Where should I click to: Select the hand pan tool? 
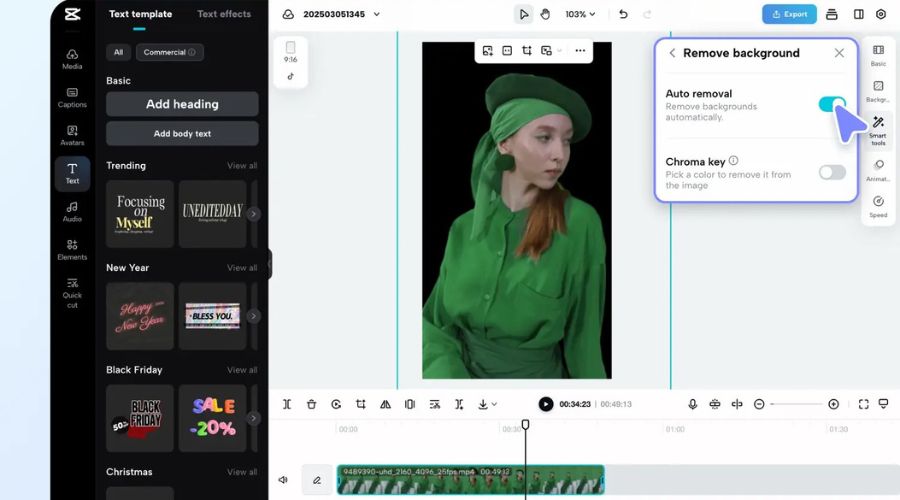[545, 14]
